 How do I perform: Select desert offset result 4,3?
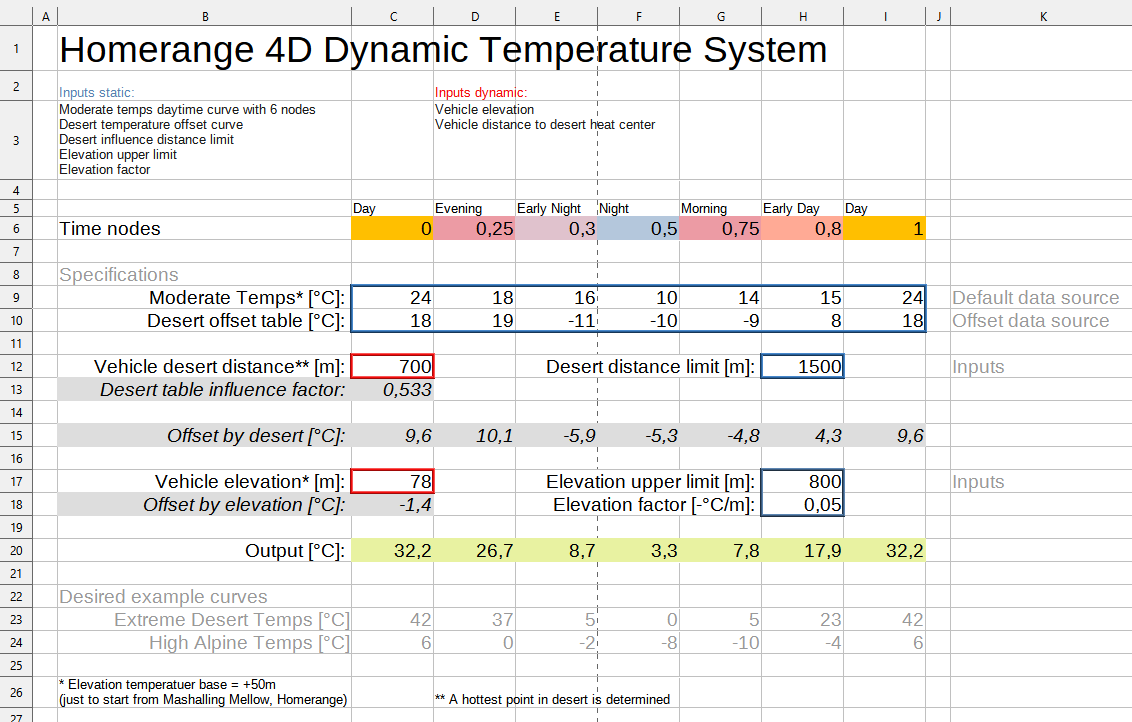pyautogui.click(x=802, y=435)
